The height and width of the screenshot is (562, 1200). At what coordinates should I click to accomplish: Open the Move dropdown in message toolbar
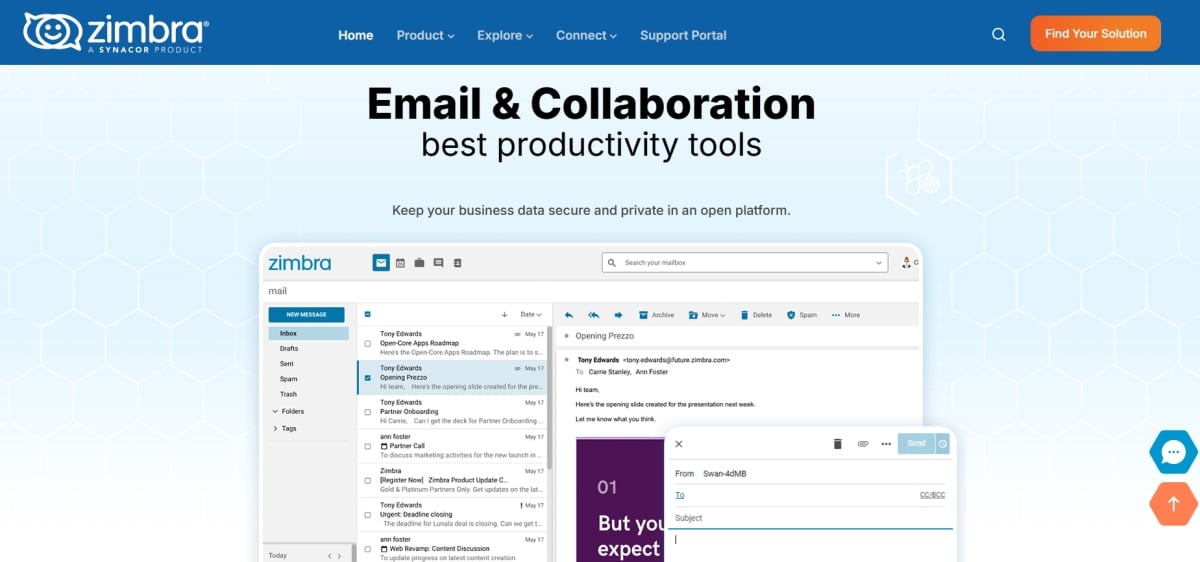[707, 315]
